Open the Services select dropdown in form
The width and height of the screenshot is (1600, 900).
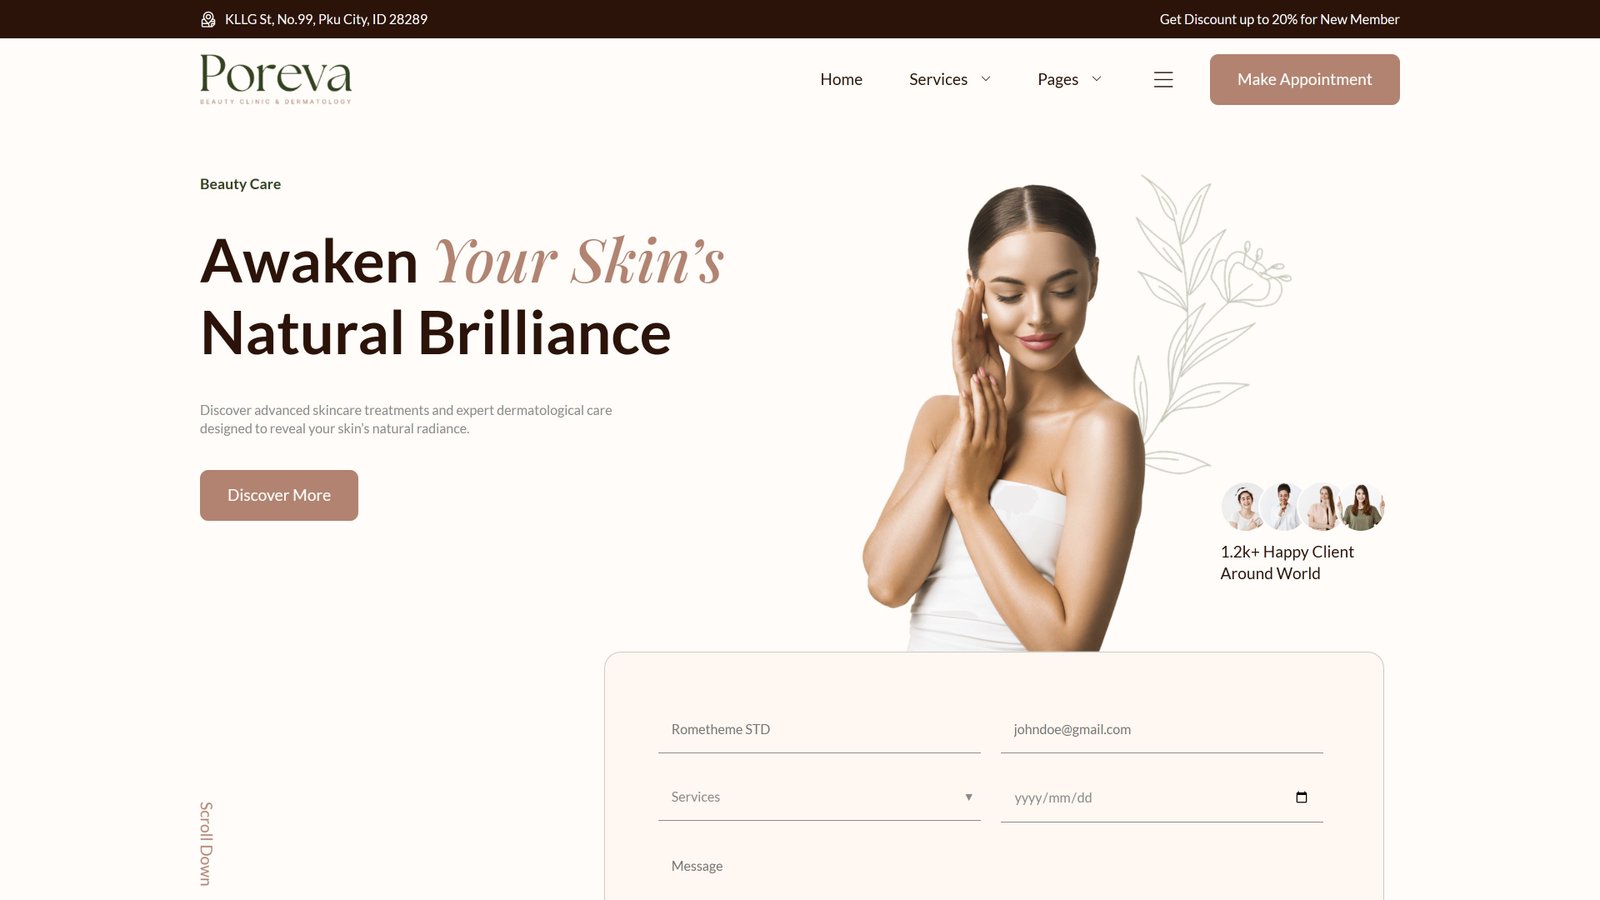click(819, 797)
